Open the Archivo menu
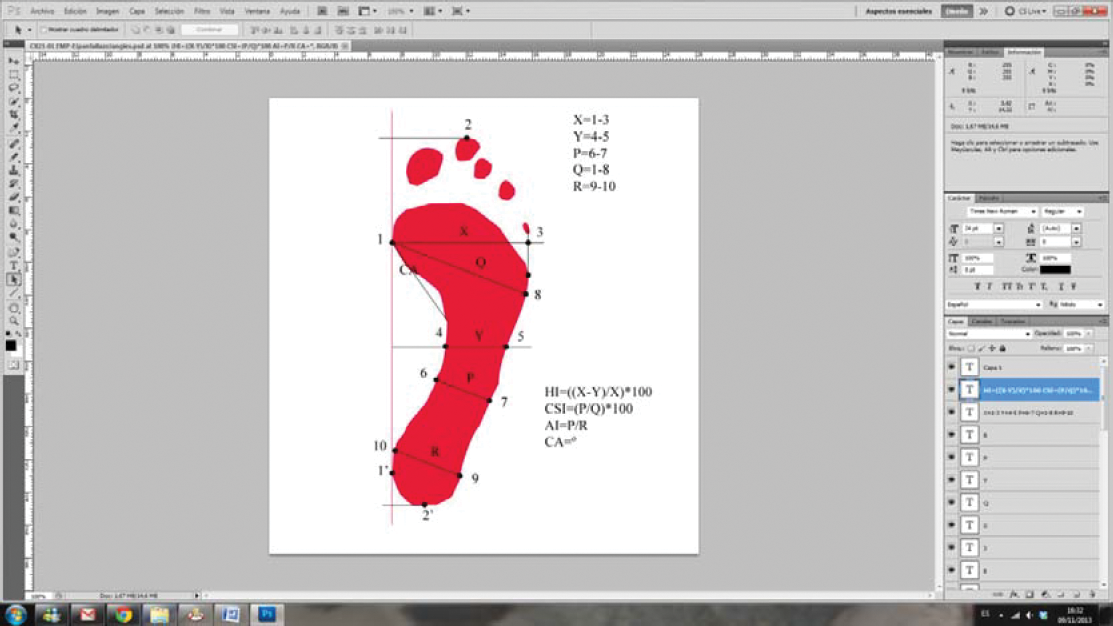 42,11
